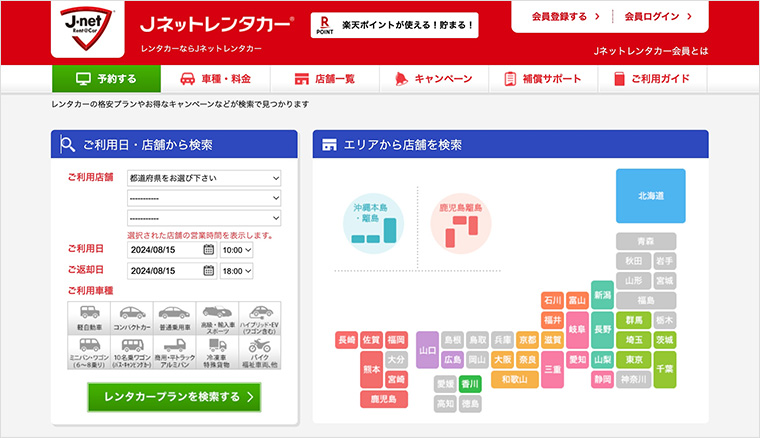Screen dimensions: 760x438
Task: Select 鹿児島 on the area map
Action: tap(384, 399)
